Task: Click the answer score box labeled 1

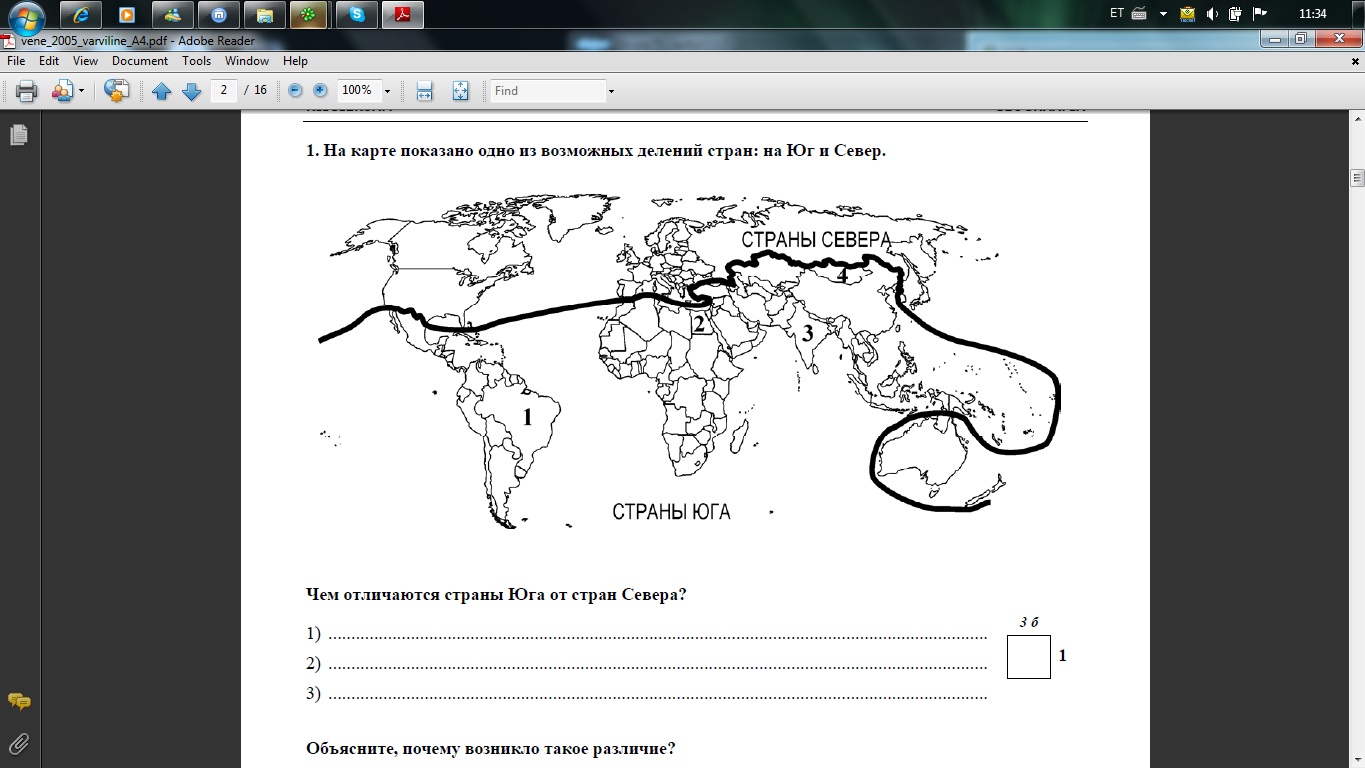Action: coord(1029,657)
